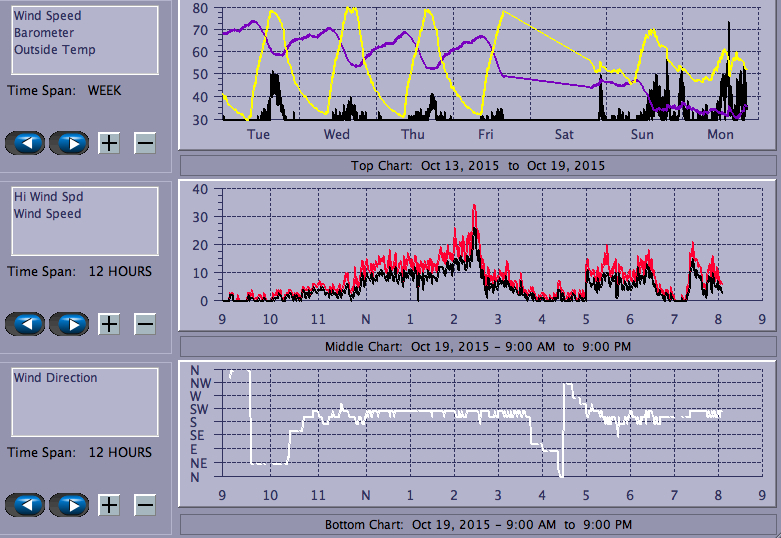
Task: Click the Bottom Chart date range bar
Action: [x=477, y=524]
